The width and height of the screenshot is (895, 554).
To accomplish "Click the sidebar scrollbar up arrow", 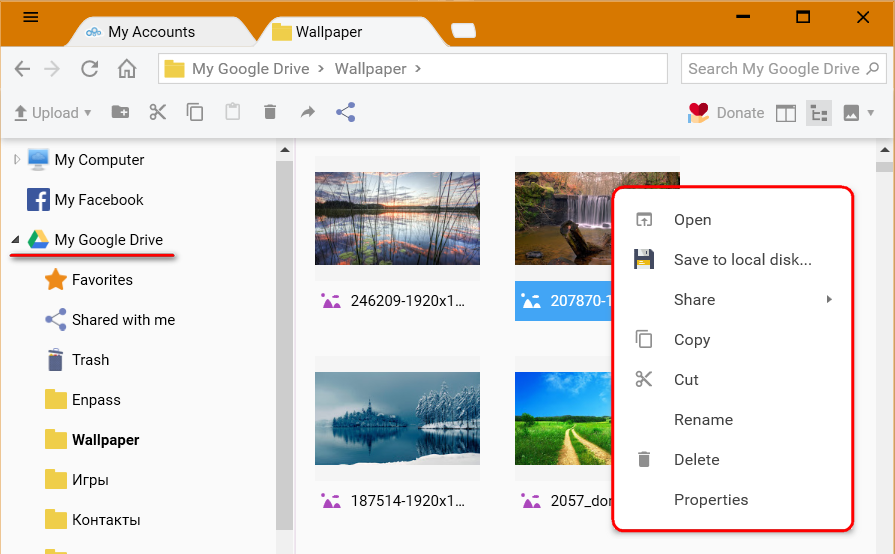I will tap(285, 150).
